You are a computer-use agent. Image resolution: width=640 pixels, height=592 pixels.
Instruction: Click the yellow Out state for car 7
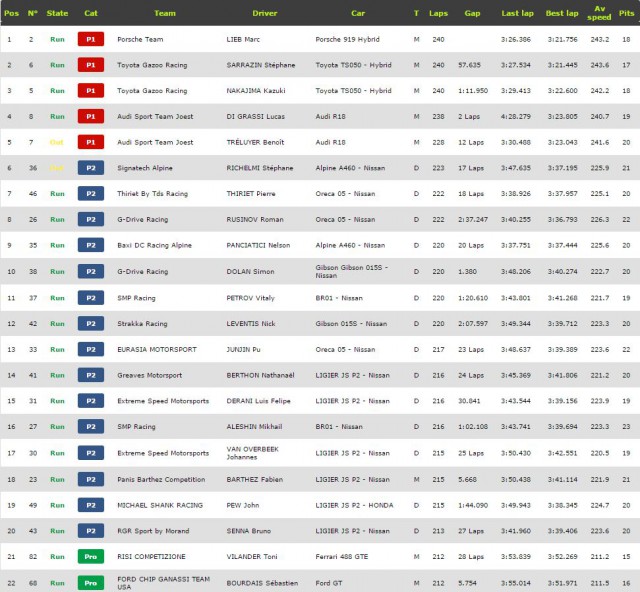click(x=57, y=142)
